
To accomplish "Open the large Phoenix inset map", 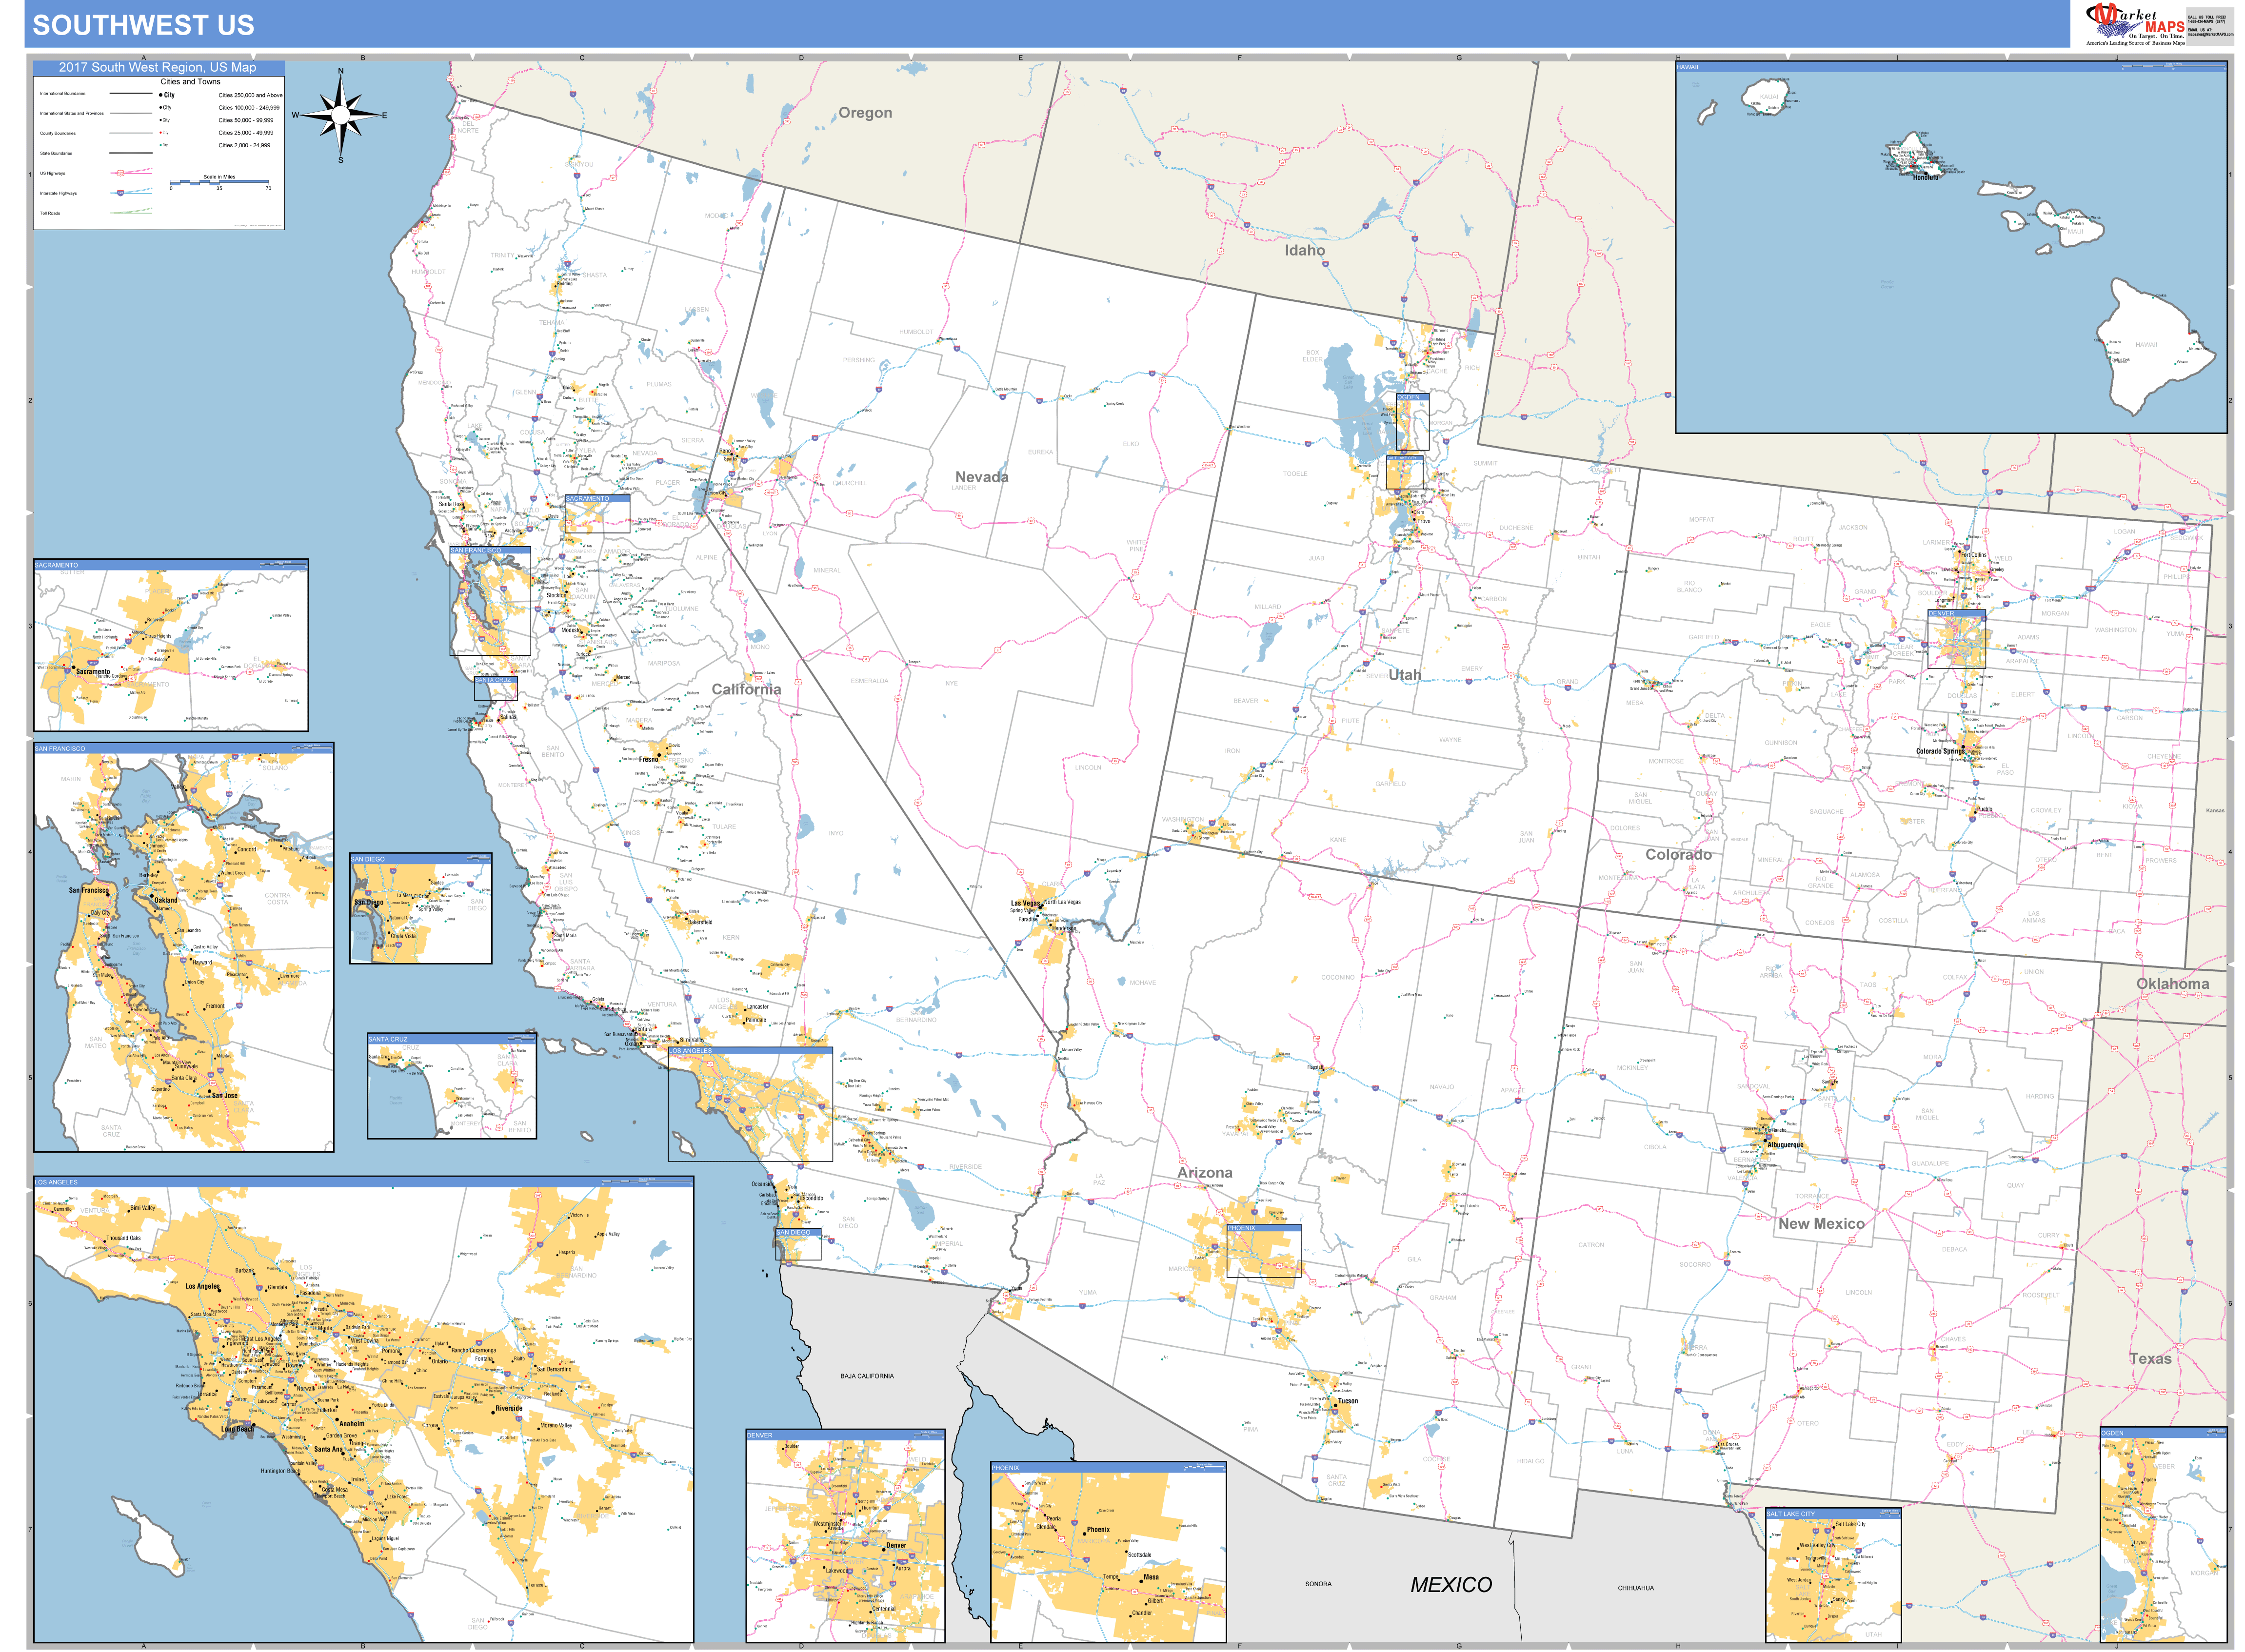I will coord(1108,1552).
